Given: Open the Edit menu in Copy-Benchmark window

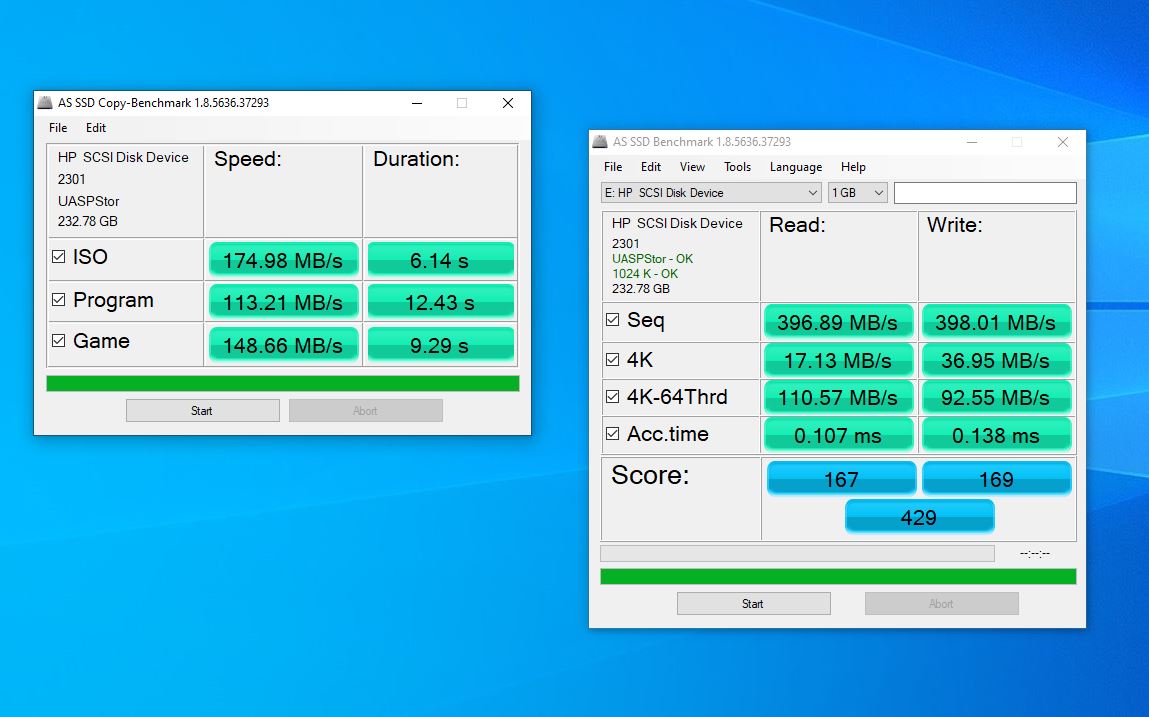Looking at the screenshot, I should [95, 128].
